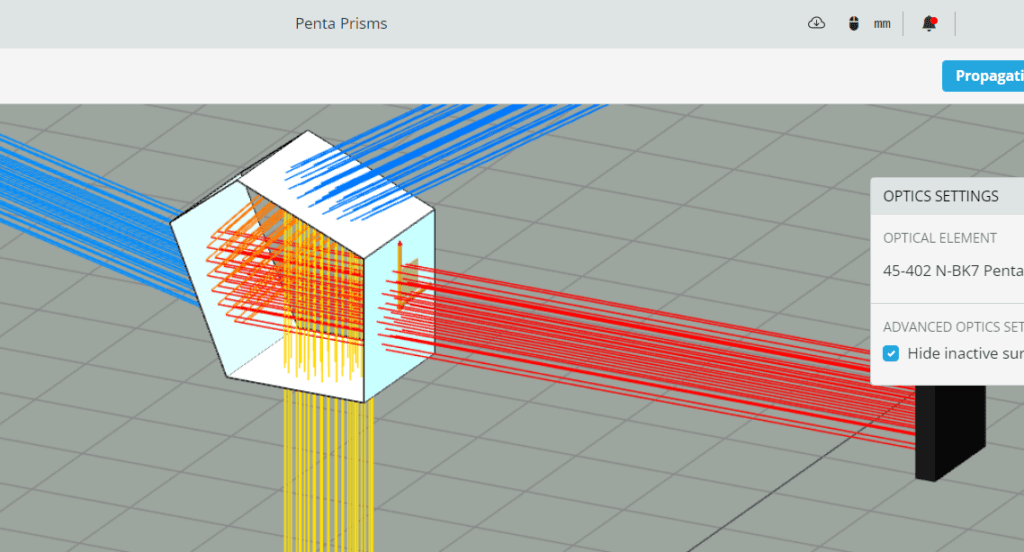The width and height of the screenshot is (1024, 552).
Task: Select the black detector block
Action: [x=950, y=432]
